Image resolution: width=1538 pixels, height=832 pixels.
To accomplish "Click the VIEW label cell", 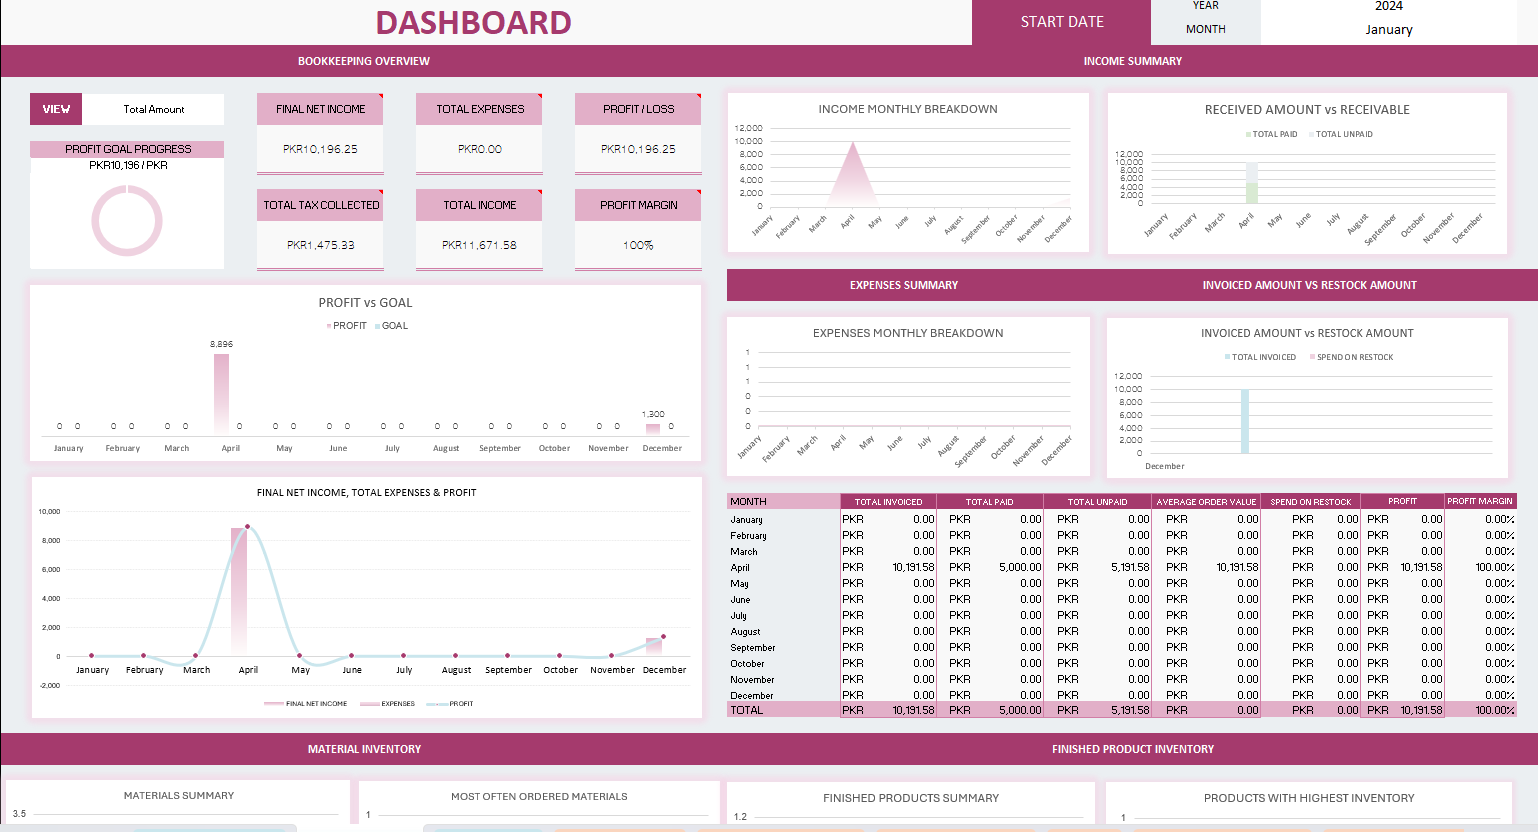I will click(x=56, y=109).
